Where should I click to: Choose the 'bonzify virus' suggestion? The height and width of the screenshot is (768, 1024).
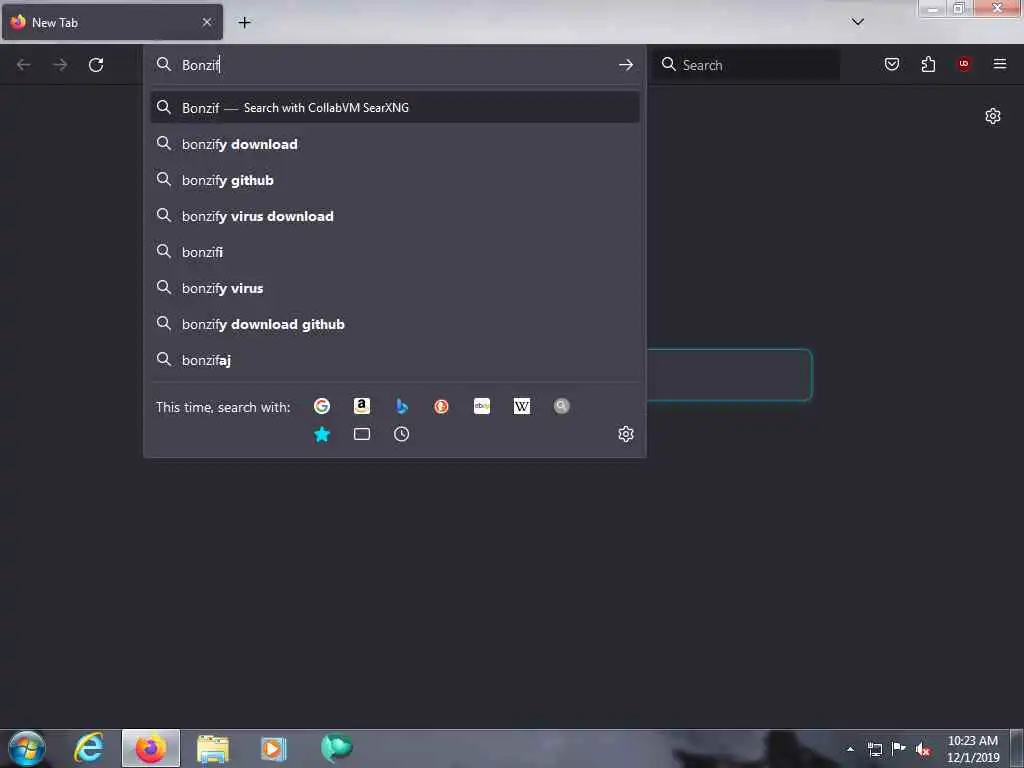pos(394,288)
